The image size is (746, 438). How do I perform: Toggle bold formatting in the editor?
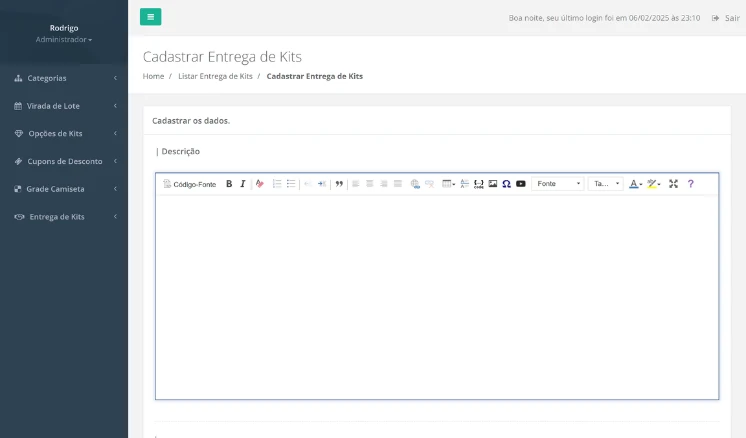click(x=229, y=184)
